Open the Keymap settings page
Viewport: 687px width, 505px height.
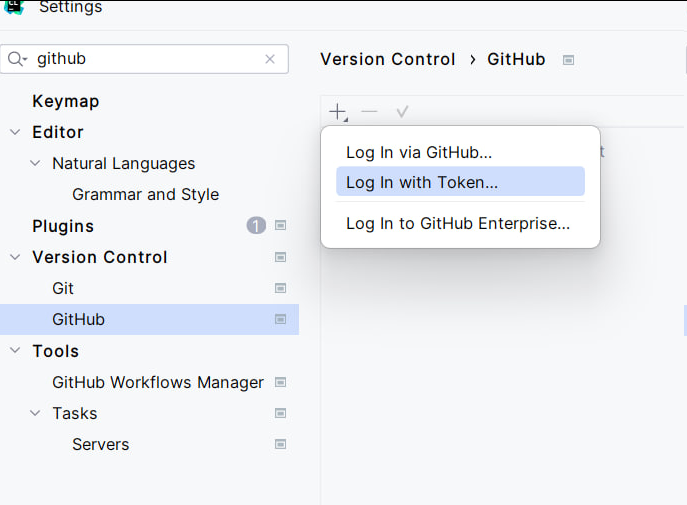65,101
